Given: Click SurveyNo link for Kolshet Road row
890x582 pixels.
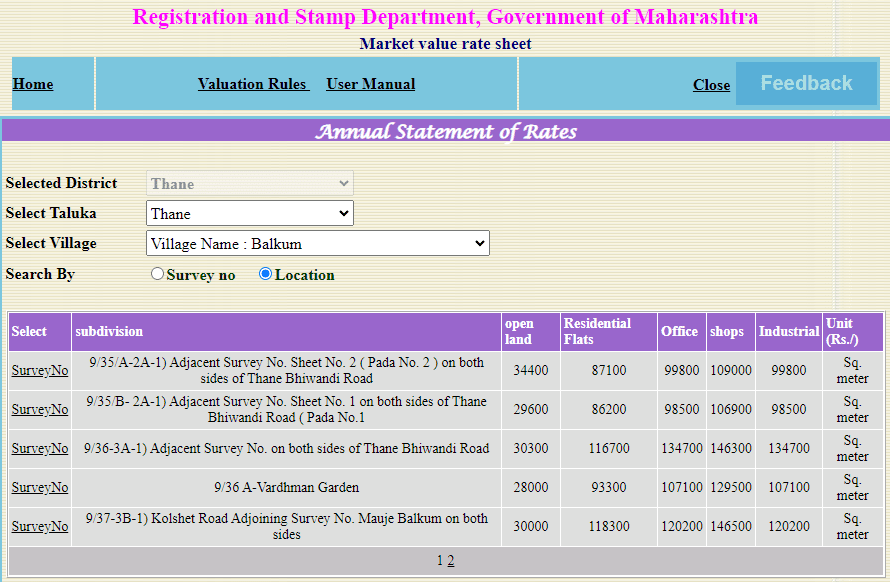Looking at the screenshot, I should point(40,526).
